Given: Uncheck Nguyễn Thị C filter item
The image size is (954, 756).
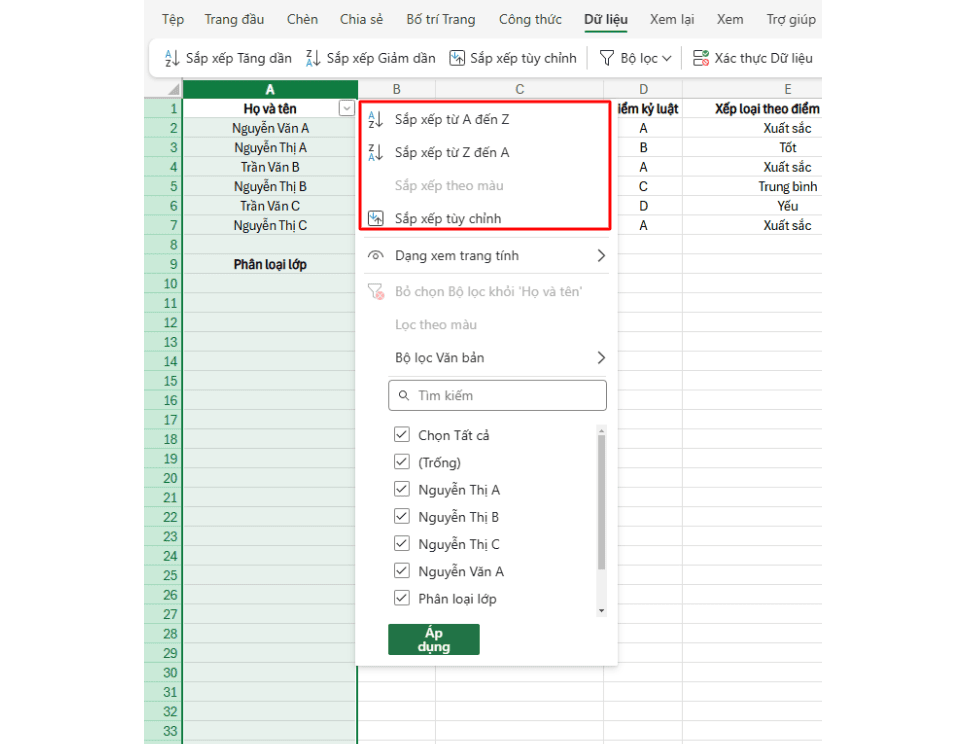Looking at the screenshot, I should pyautogui.click(x=402, y=543).
